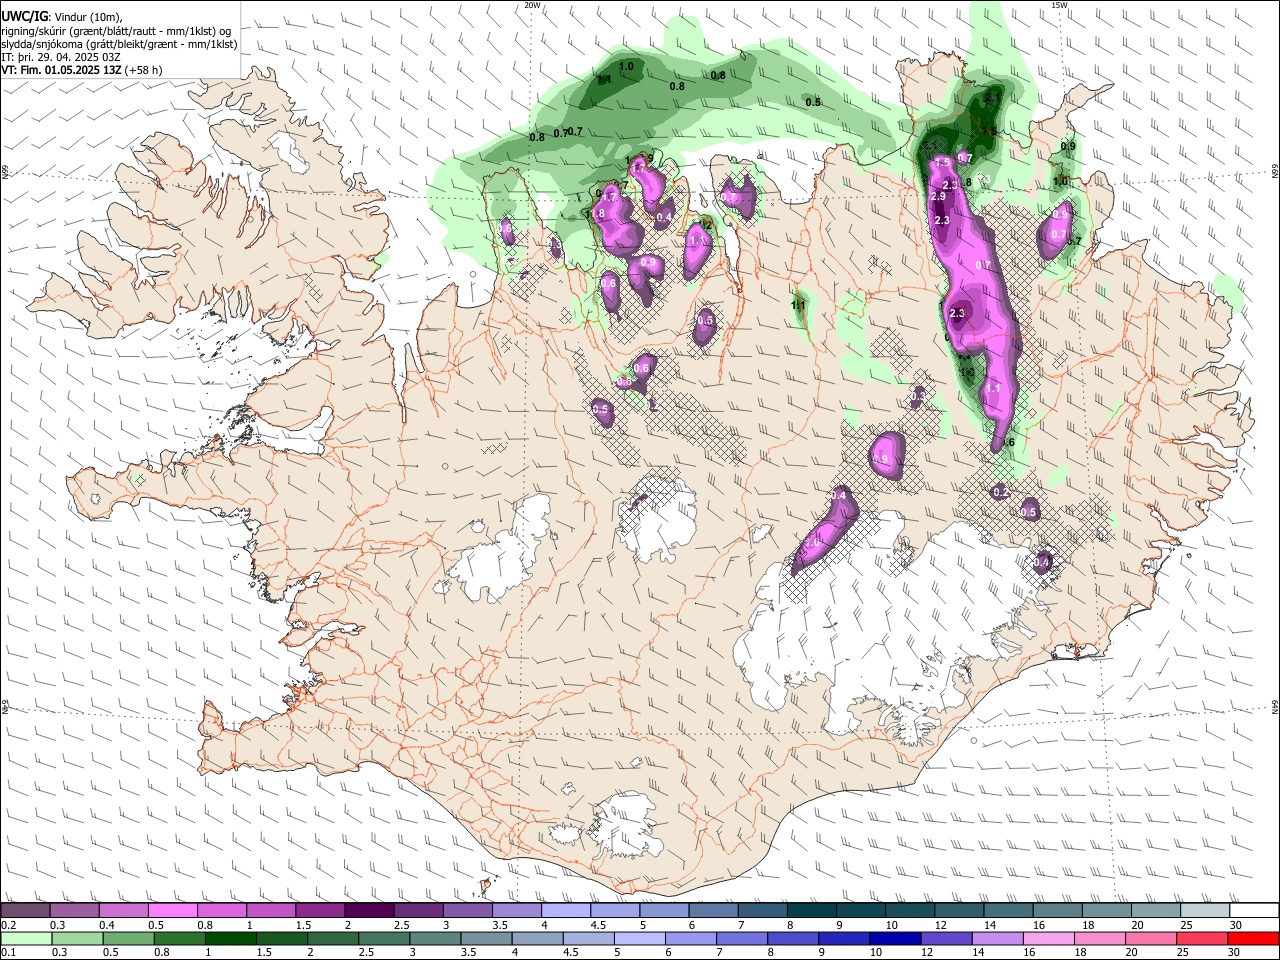Pick the crimson swatch labeled 25 in lower legend row
This screenshot has height=960, width=1280.
pyautogui.click(x=1202, y=938)
